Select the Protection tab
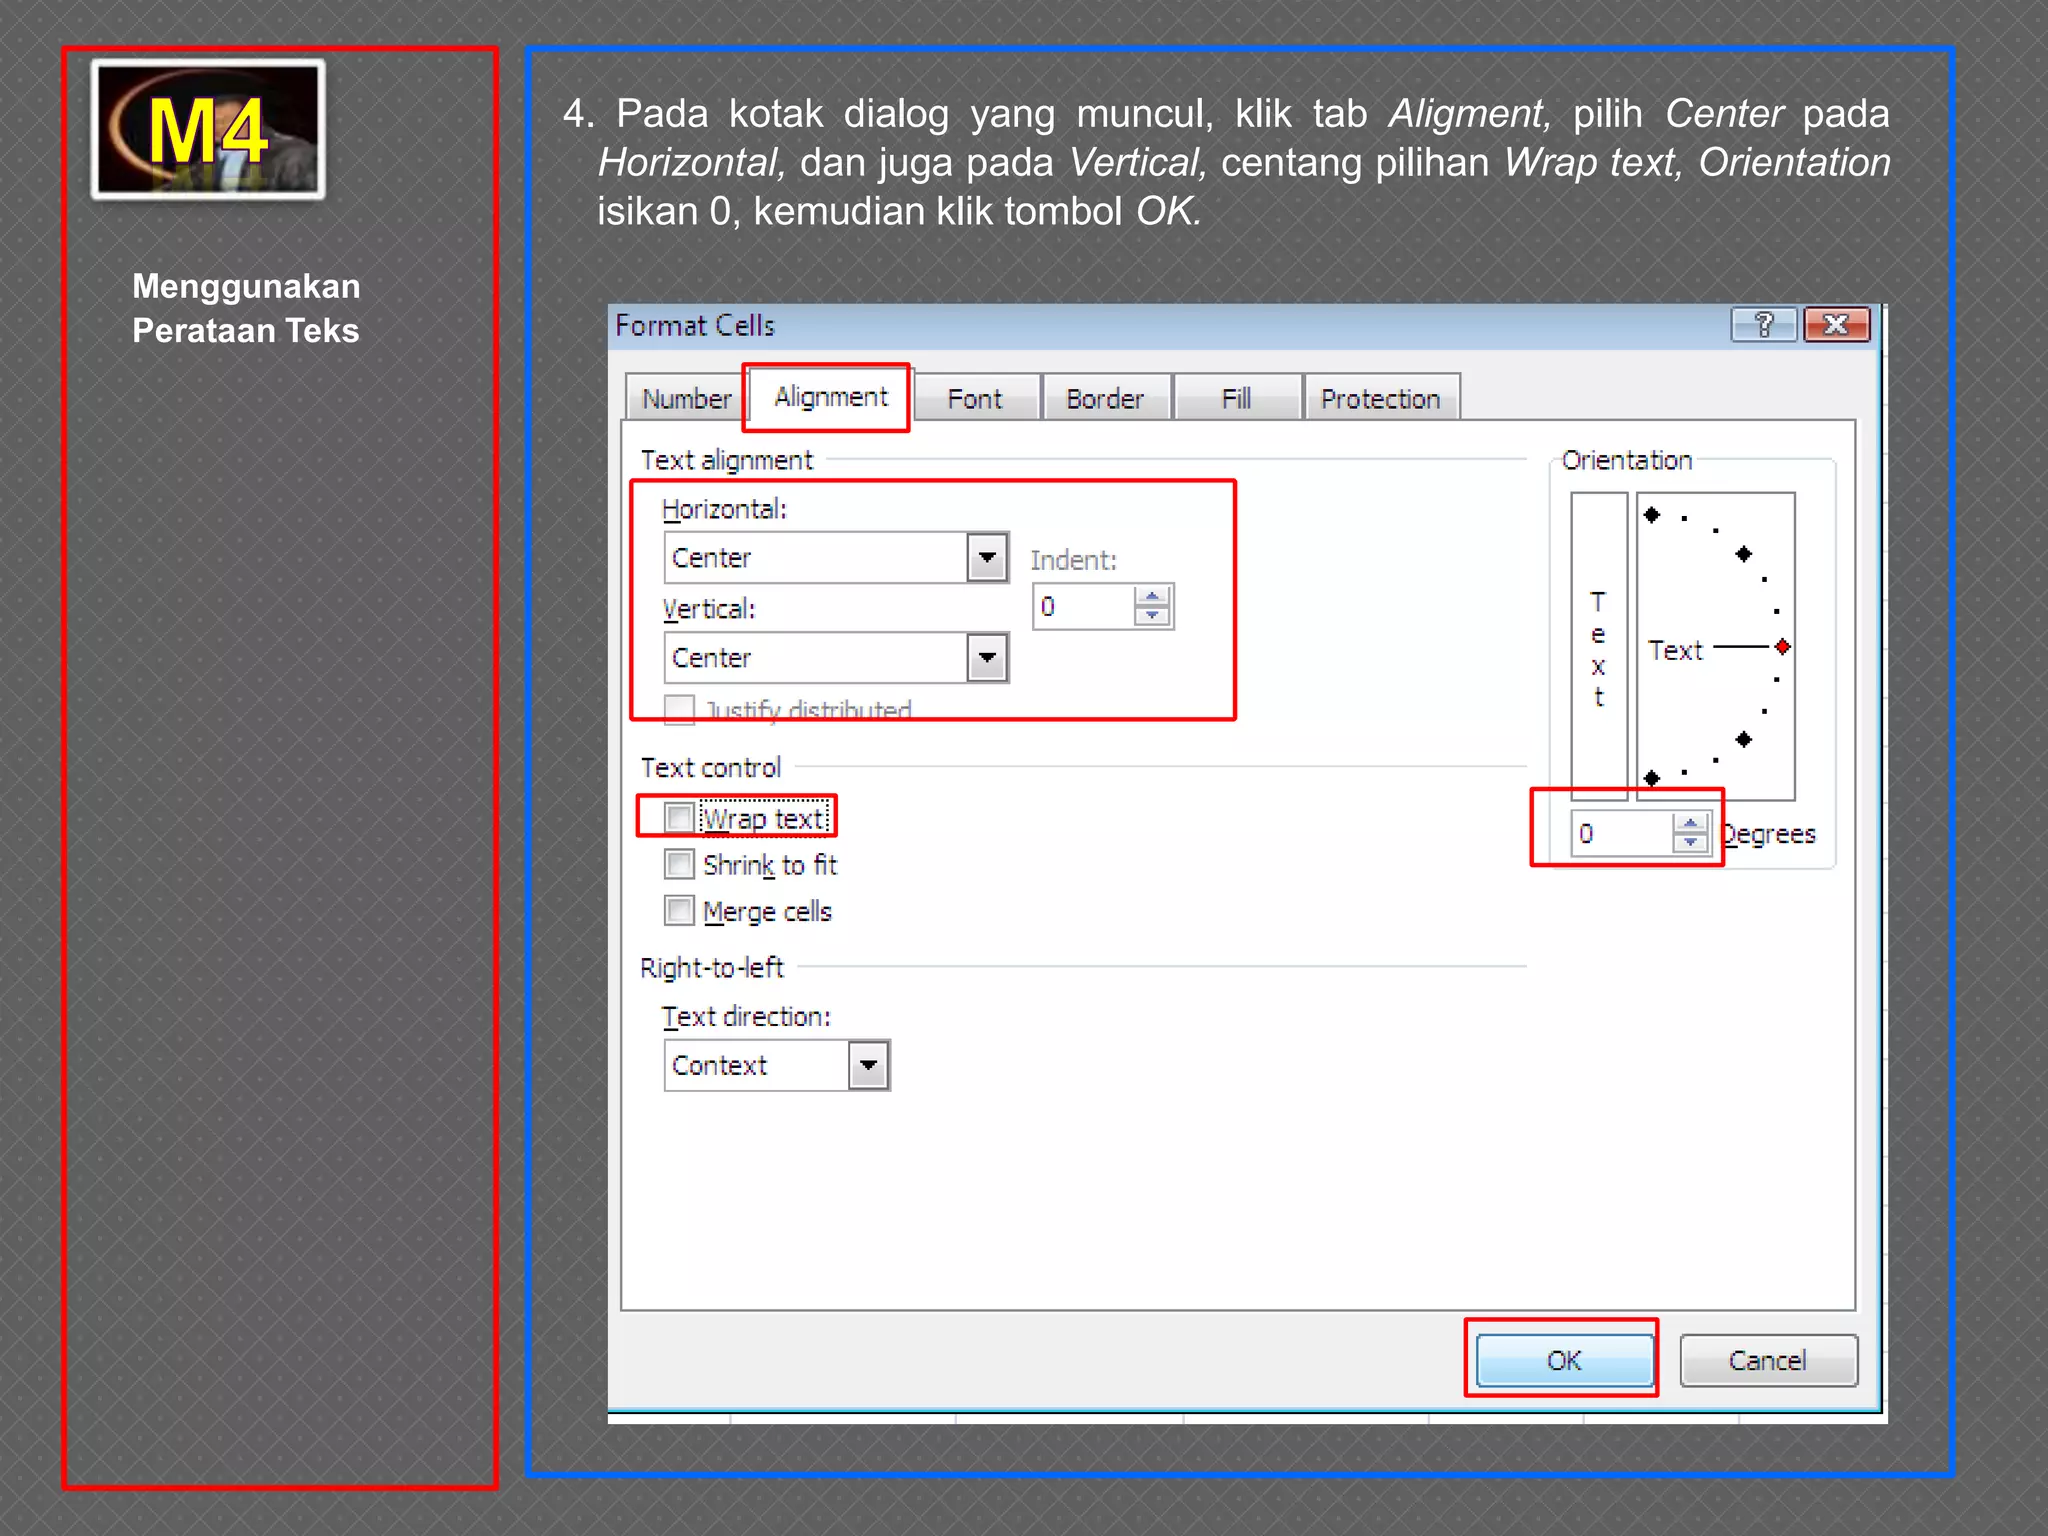 (x=1380, y=399)
